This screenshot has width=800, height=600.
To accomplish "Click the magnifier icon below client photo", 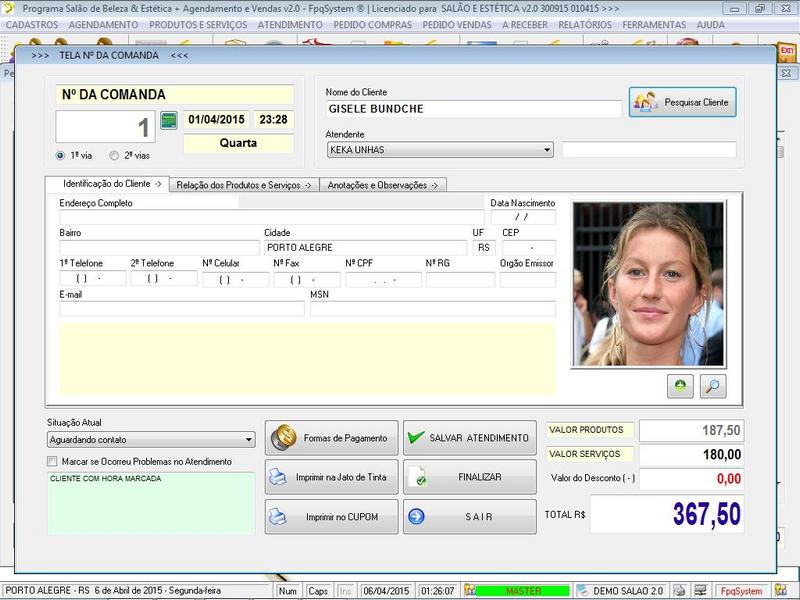I will (713, 387).
